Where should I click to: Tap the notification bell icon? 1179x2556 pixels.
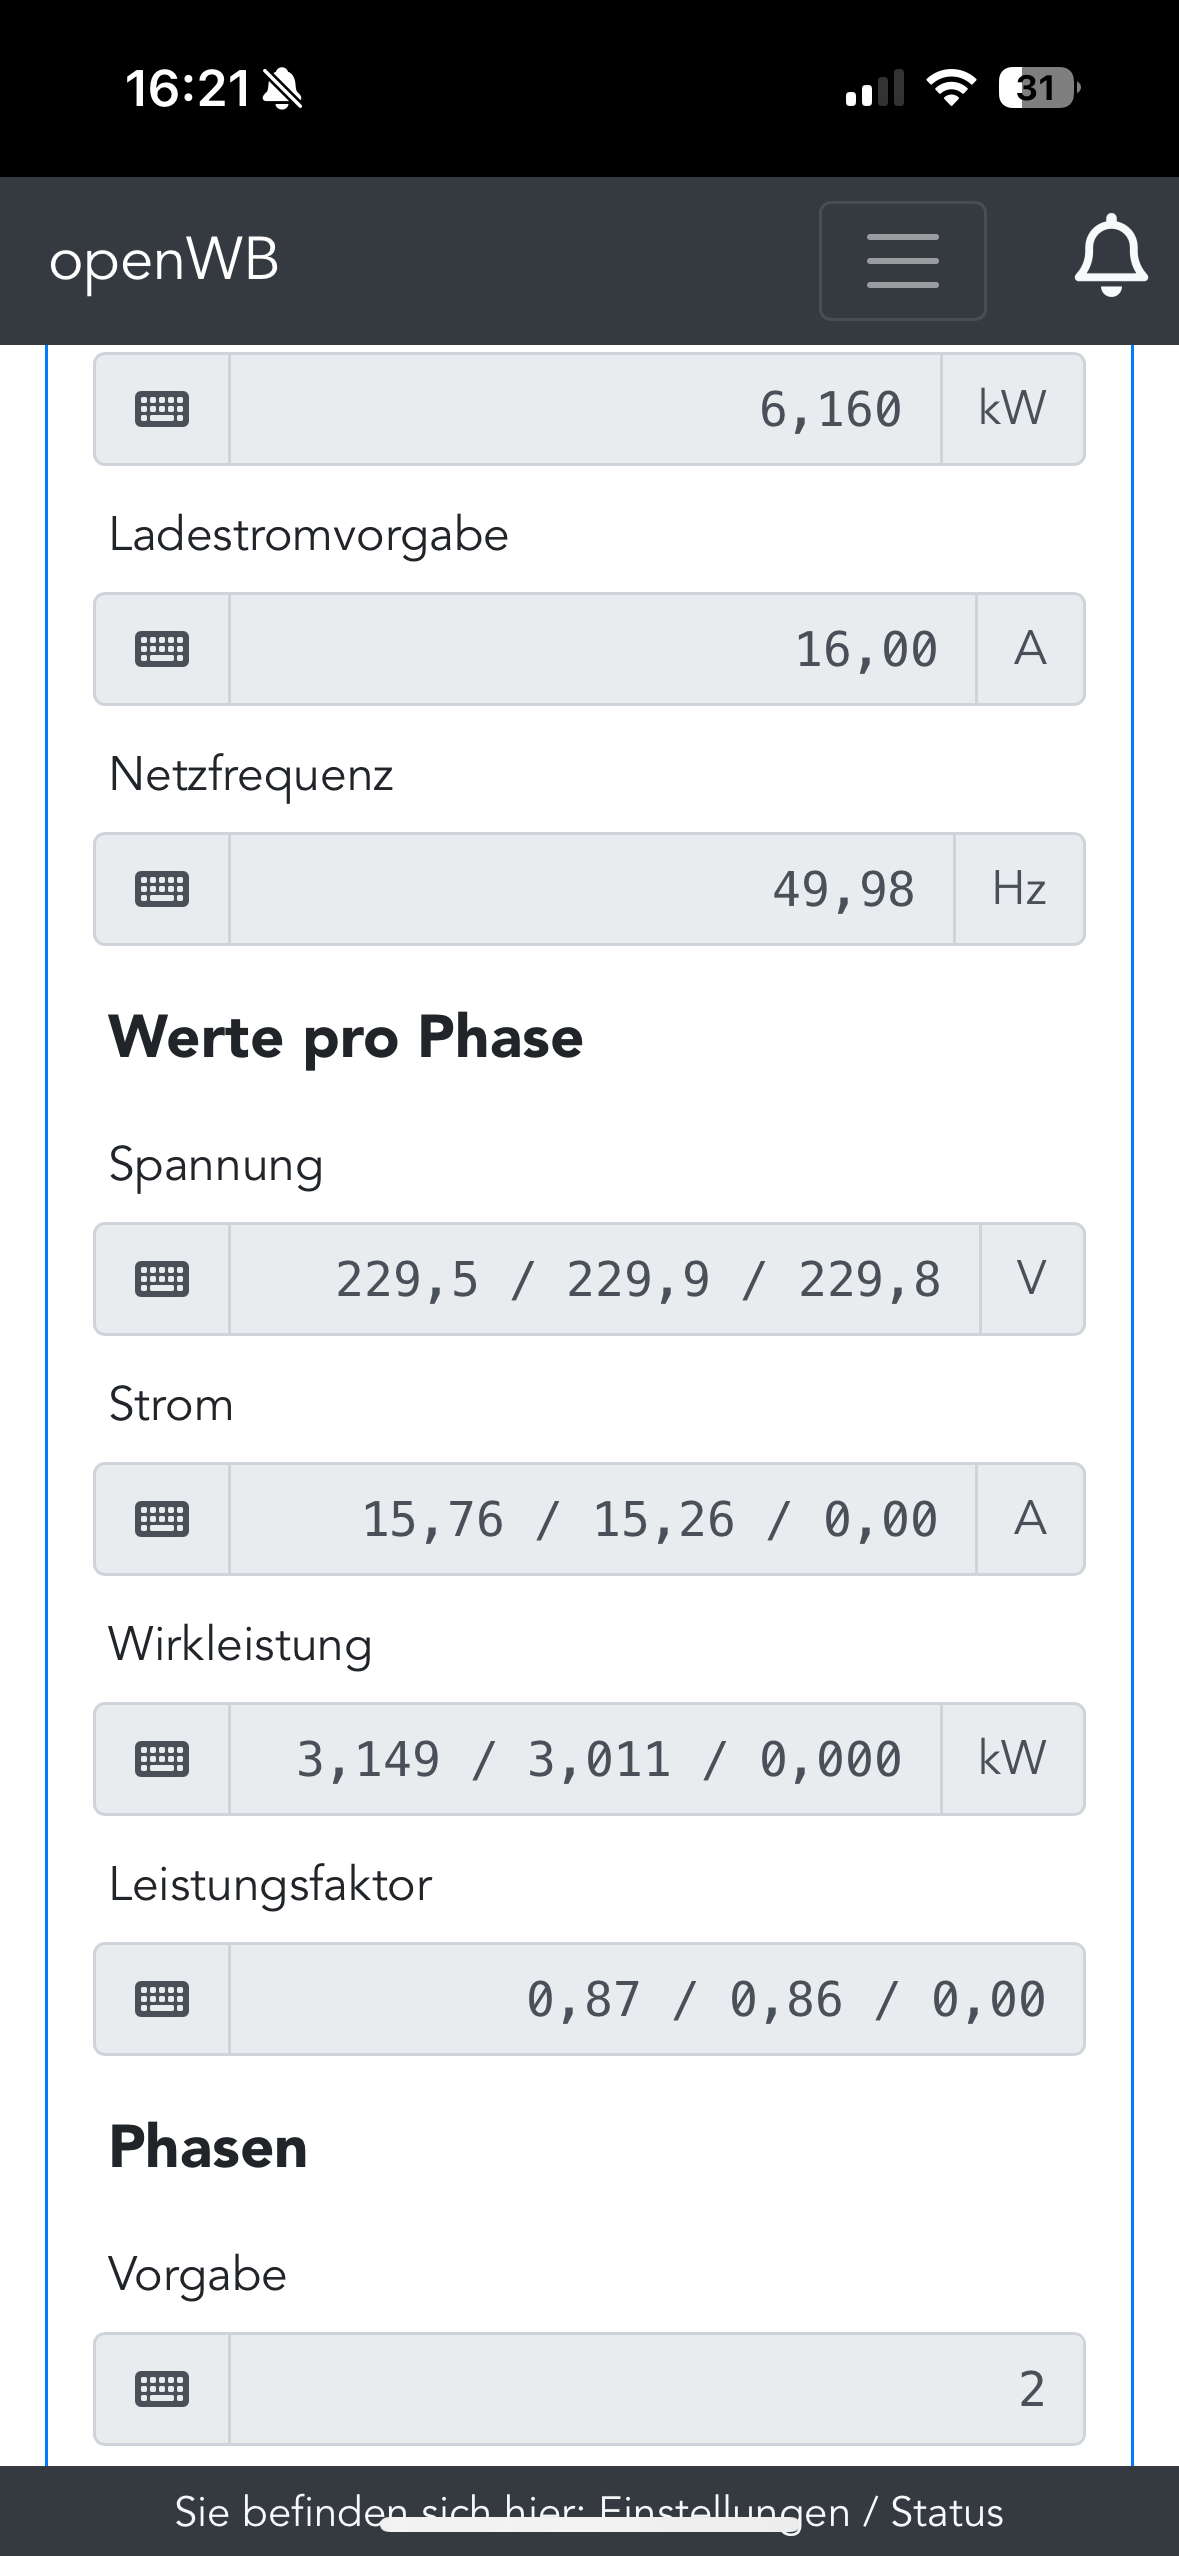pyautogui.click(x=1110, y=256)
